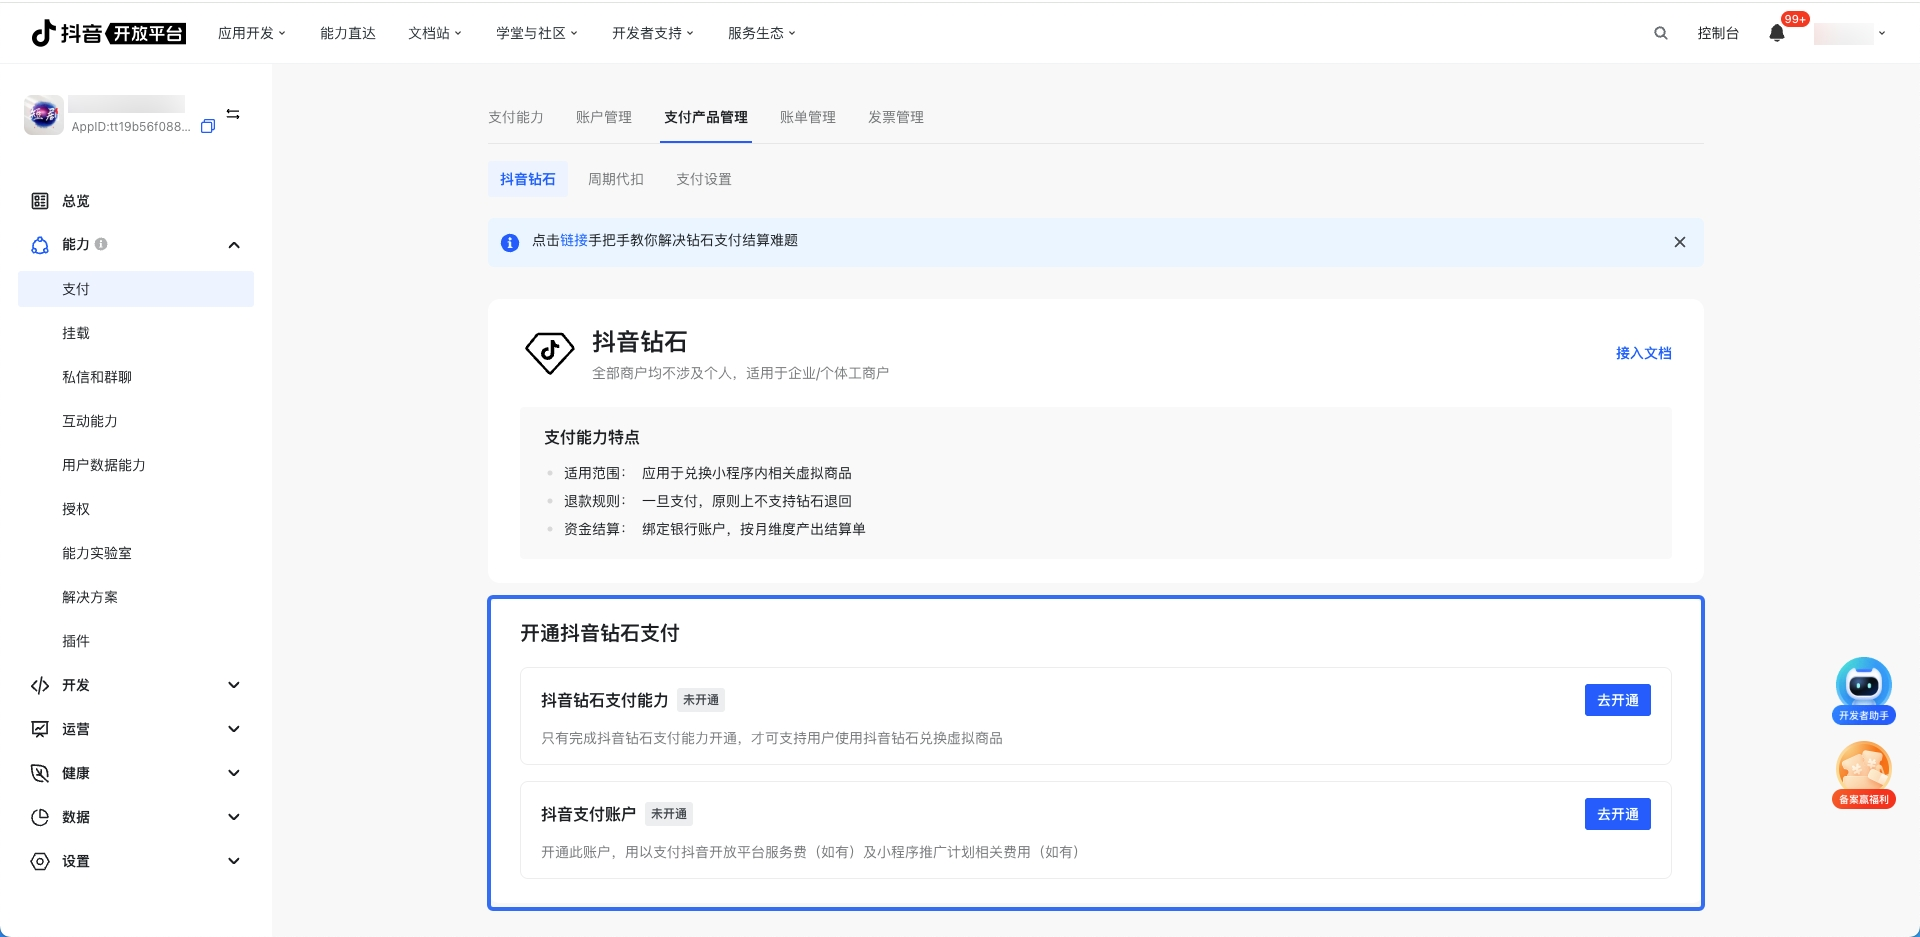Copy the AppID with copy icon
The height and width of the screenshot is (937, 1920).
pos(208,126)
